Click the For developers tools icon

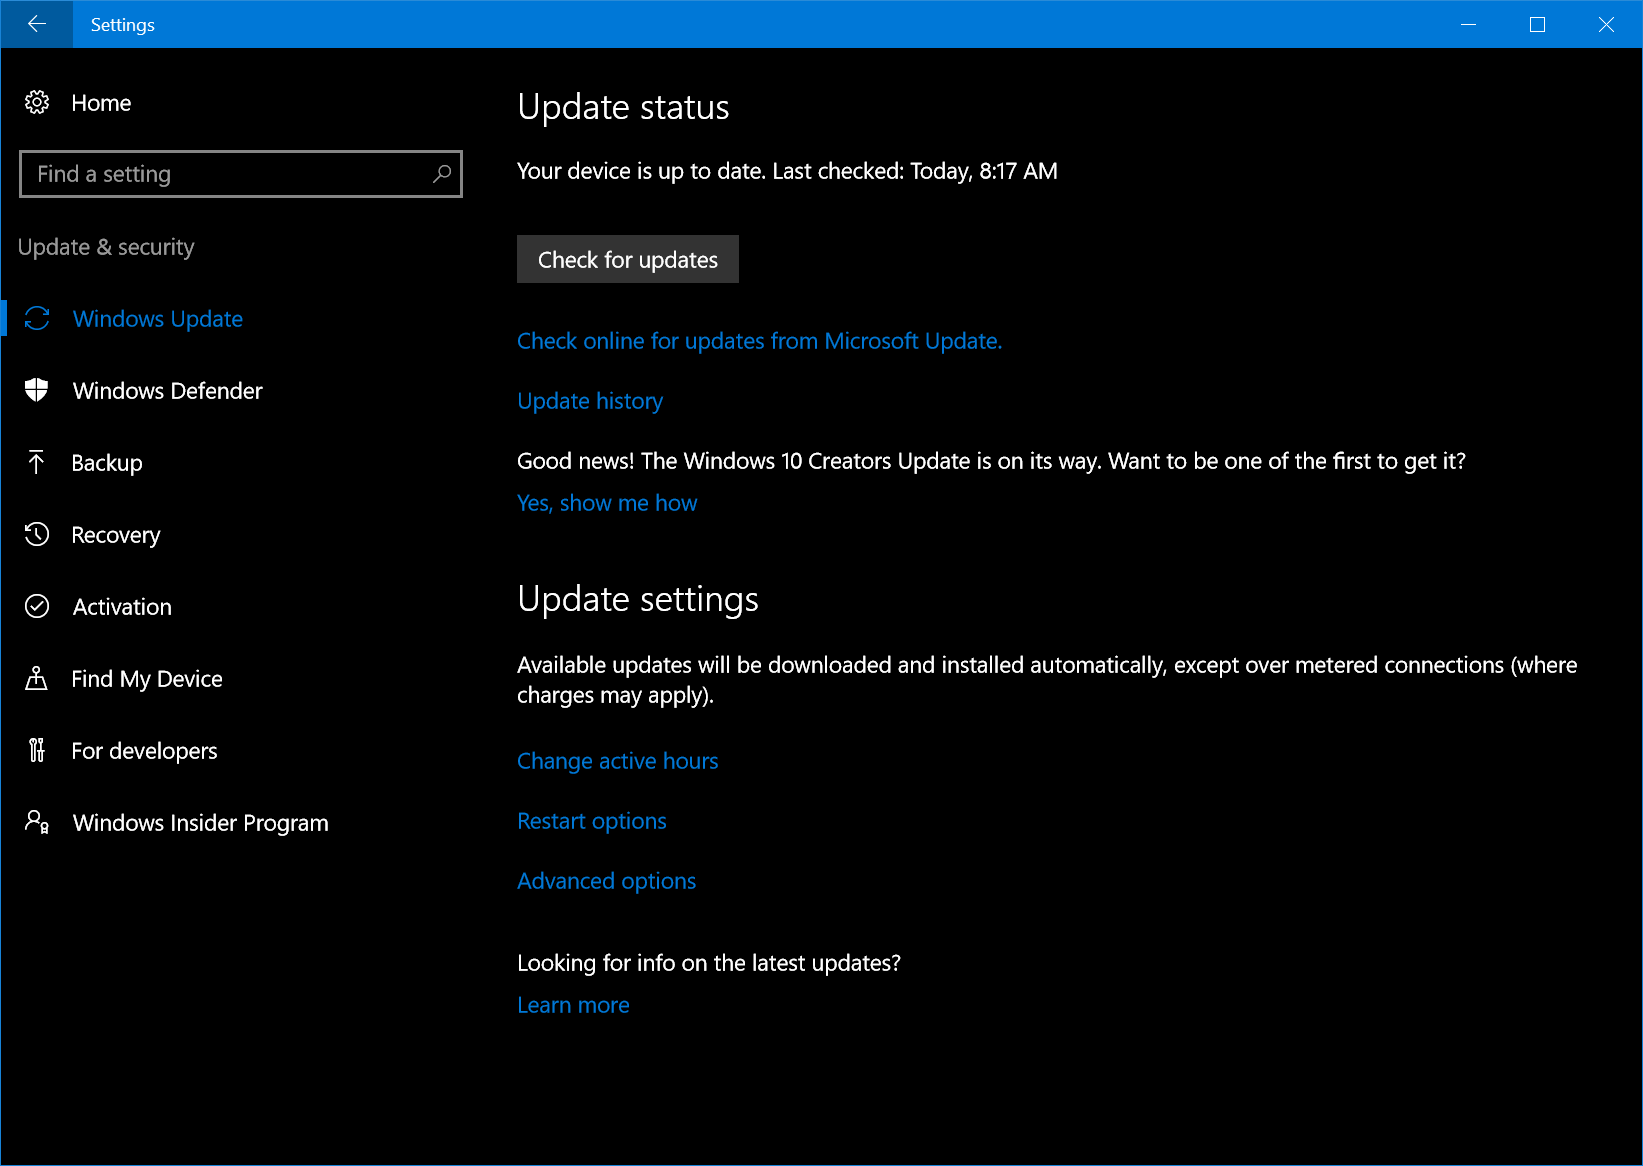[37, 751]
